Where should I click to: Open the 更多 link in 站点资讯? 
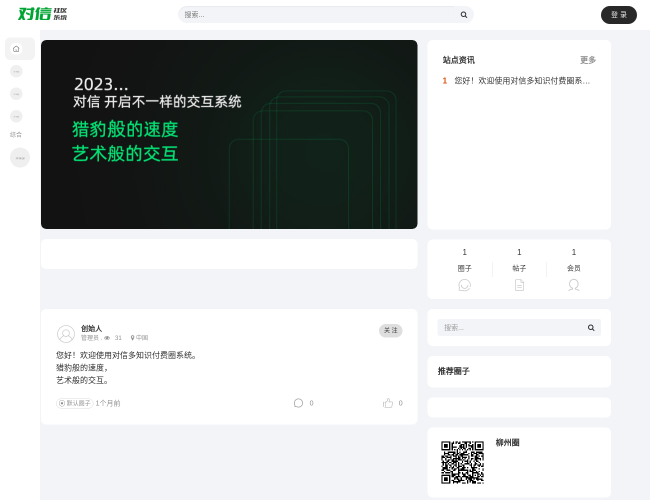588,60
